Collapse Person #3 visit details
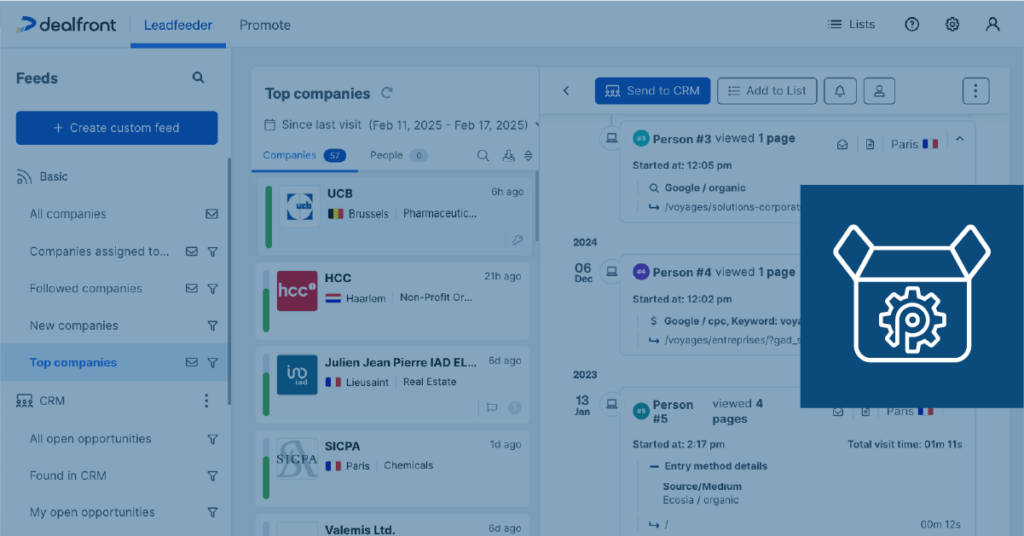The image size is (1024, 536). pyautogui.click(x=959, y=139)
